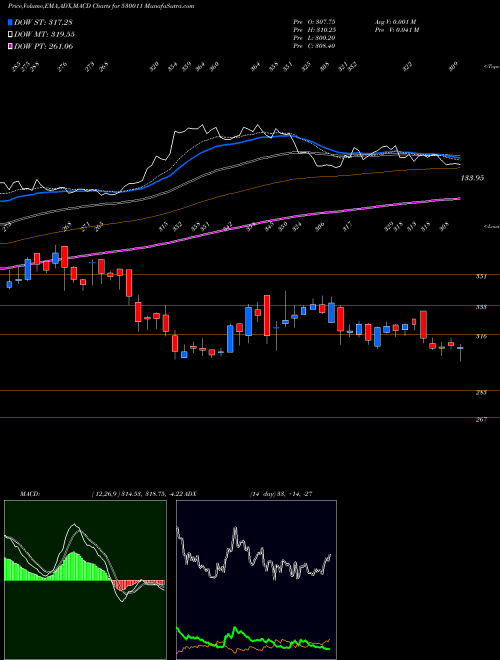The height and width of the screenshot is (660, 500).
Task: Click the 133.95 value beside the EMA lines
Action: pos(472,178)
